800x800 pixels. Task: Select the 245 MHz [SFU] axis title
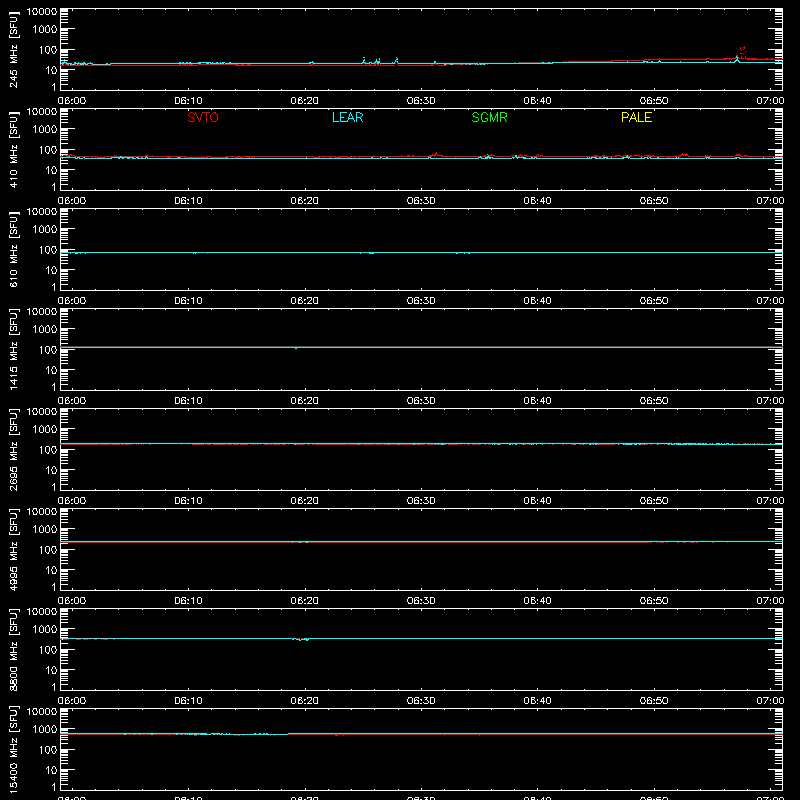tap(14, 50)
